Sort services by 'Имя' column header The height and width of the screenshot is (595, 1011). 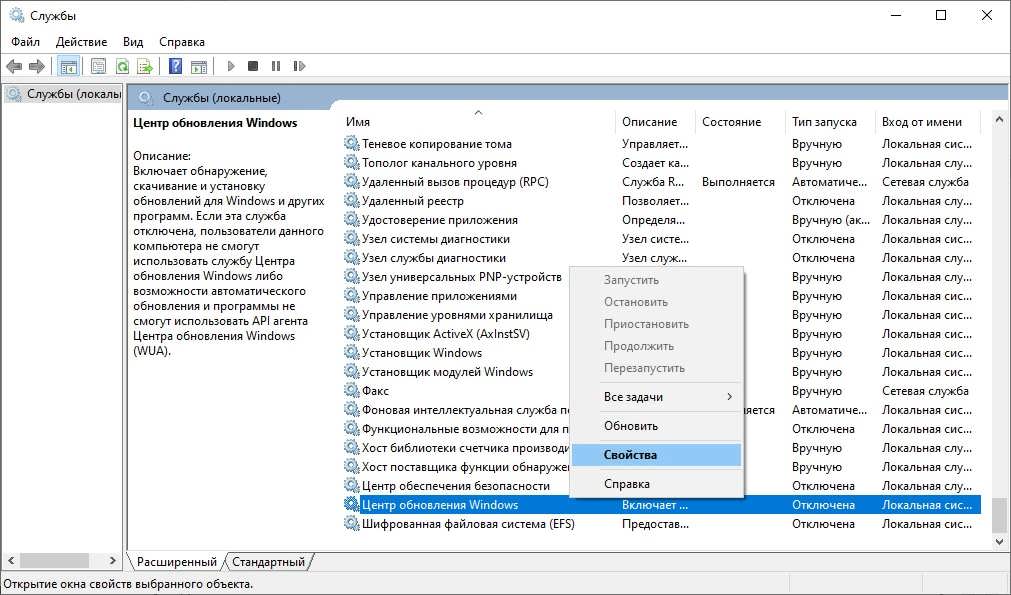coord(358,122)
